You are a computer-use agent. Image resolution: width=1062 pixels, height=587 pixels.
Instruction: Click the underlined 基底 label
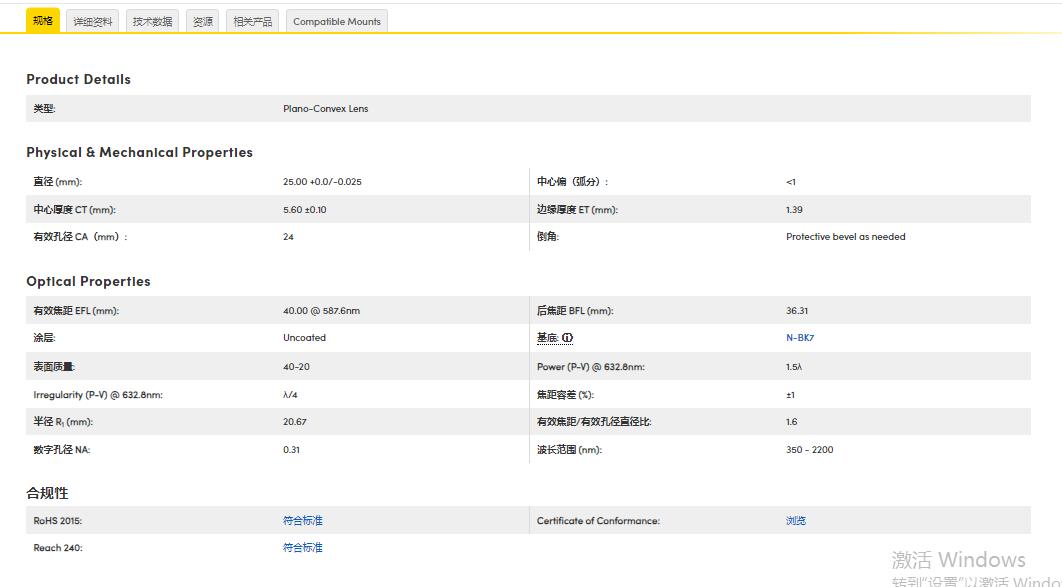pos(547,338)
